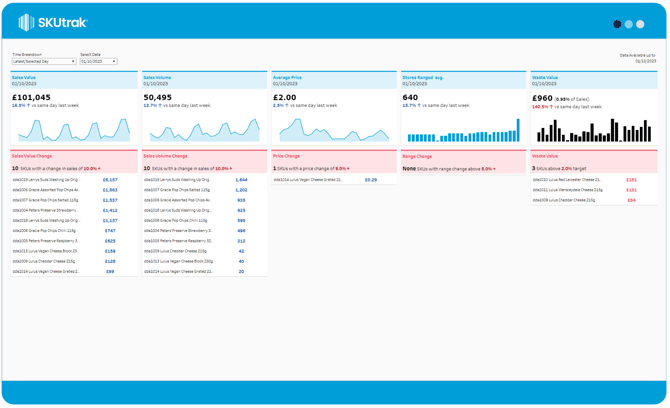Click the Range Change panel header

pos(463,156)
